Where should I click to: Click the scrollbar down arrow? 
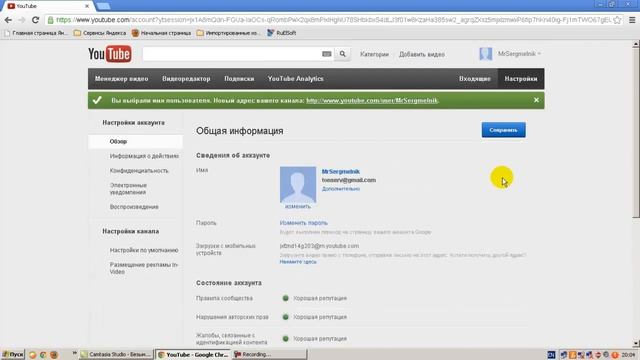pyautogui.click(x=636, y=344)
